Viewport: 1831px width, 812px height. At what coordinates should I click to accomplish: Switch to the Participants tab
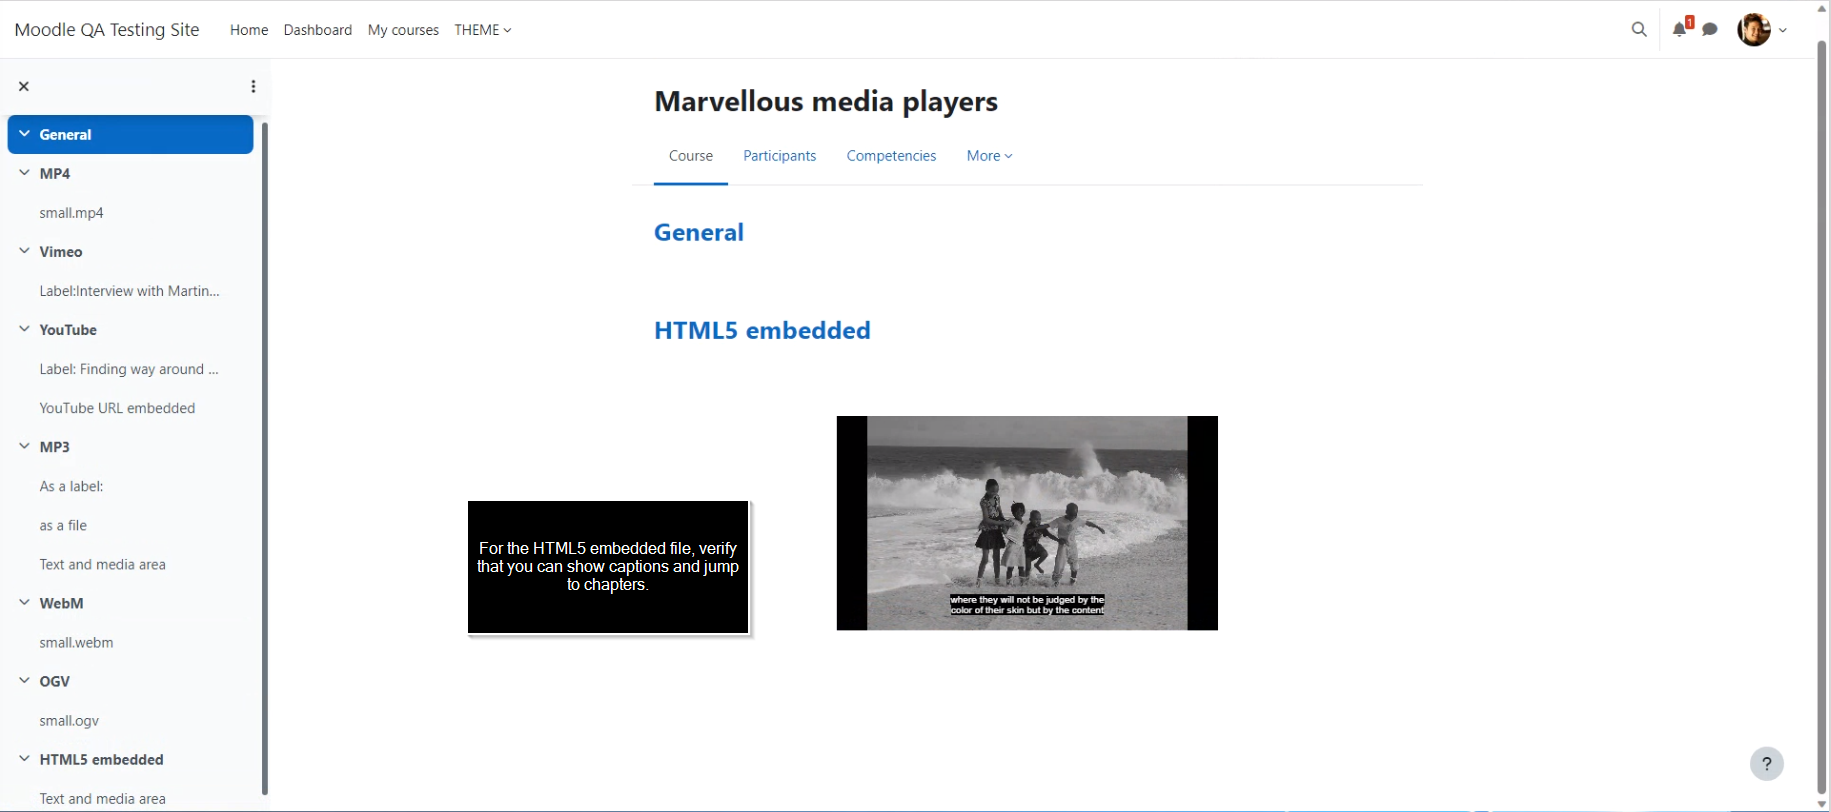(780, 156)
